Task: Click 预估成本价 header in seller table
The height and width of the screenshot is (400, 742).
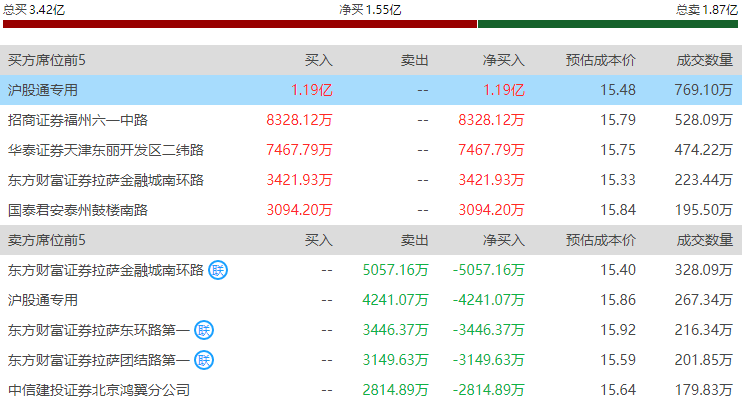Action: (601, 240)
